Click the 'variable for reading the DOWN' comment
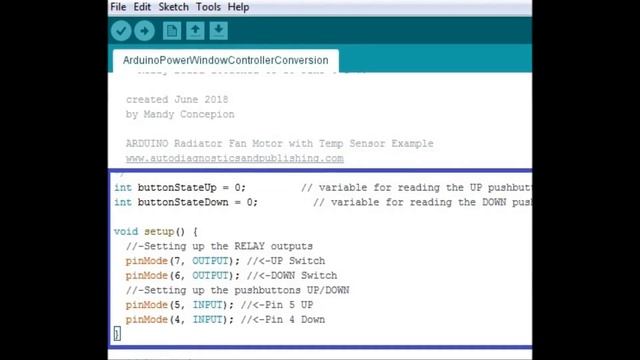The height and width of the screenshot is (360, 640). click(x=422, y=202)
